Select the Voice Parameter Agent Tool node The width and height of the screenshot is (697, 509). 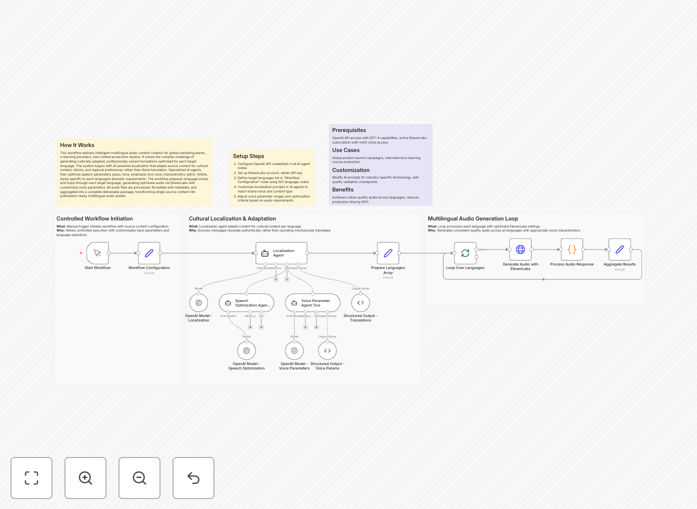(x=312, y=303)
